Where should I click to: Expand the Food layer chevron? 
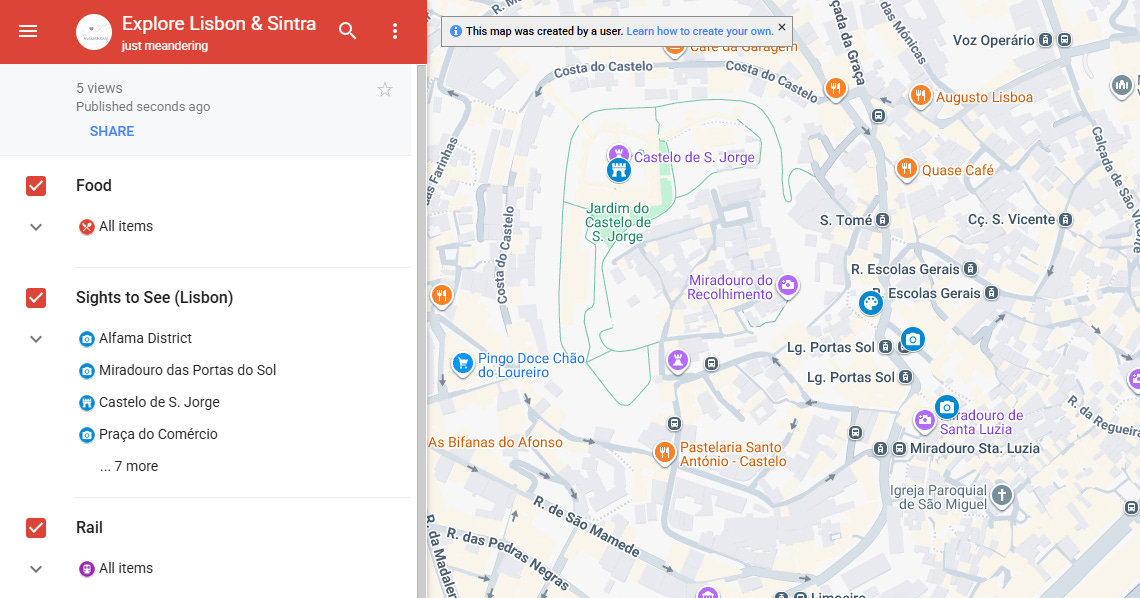[36, 227]
